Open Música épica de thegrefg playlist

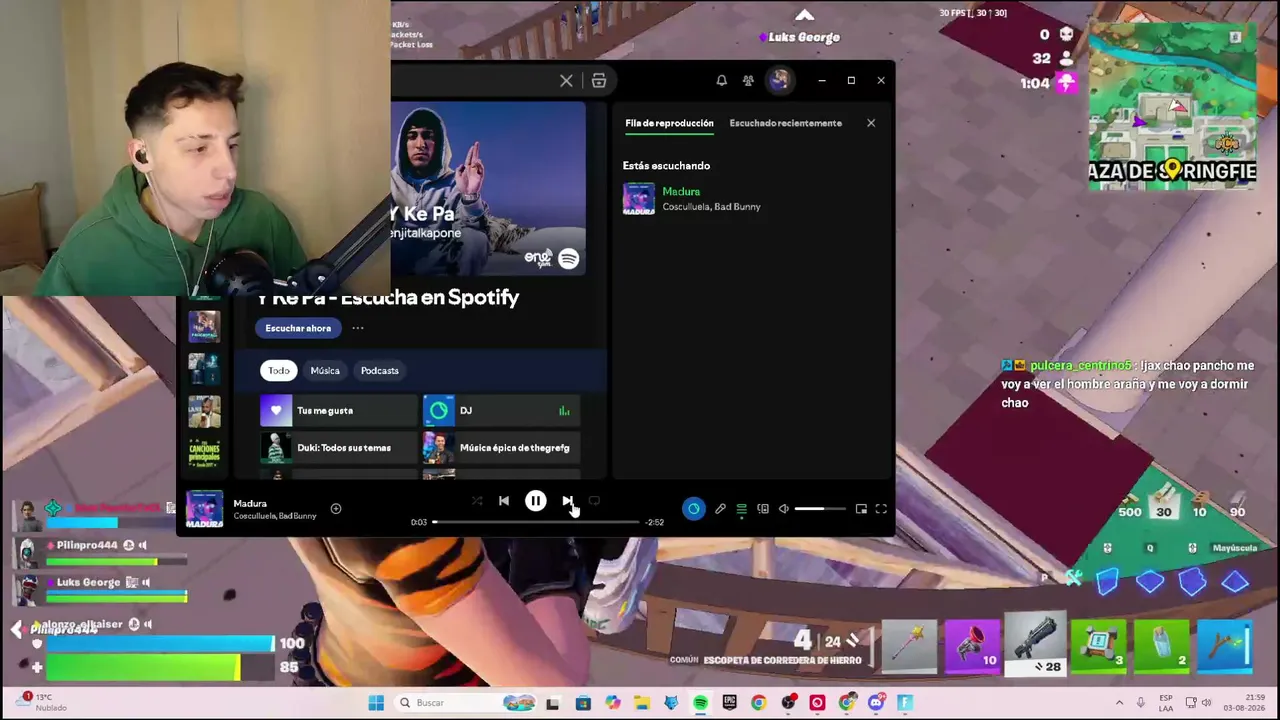(500, 448)
